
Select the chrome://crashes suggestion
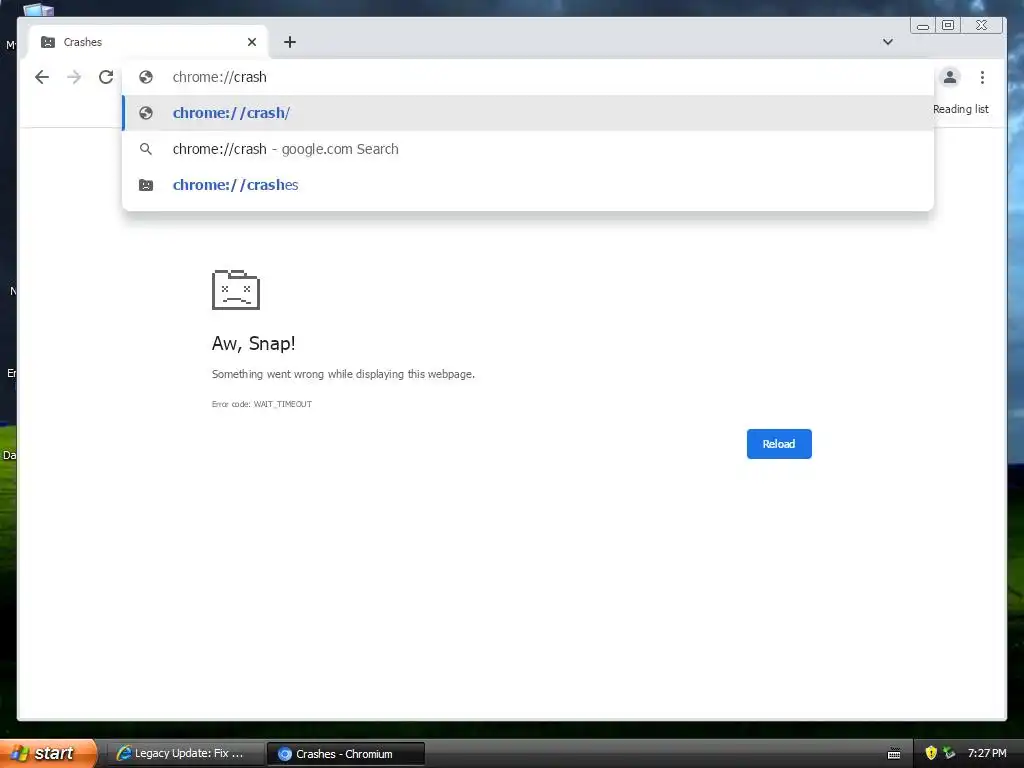(x=528, y=185)
